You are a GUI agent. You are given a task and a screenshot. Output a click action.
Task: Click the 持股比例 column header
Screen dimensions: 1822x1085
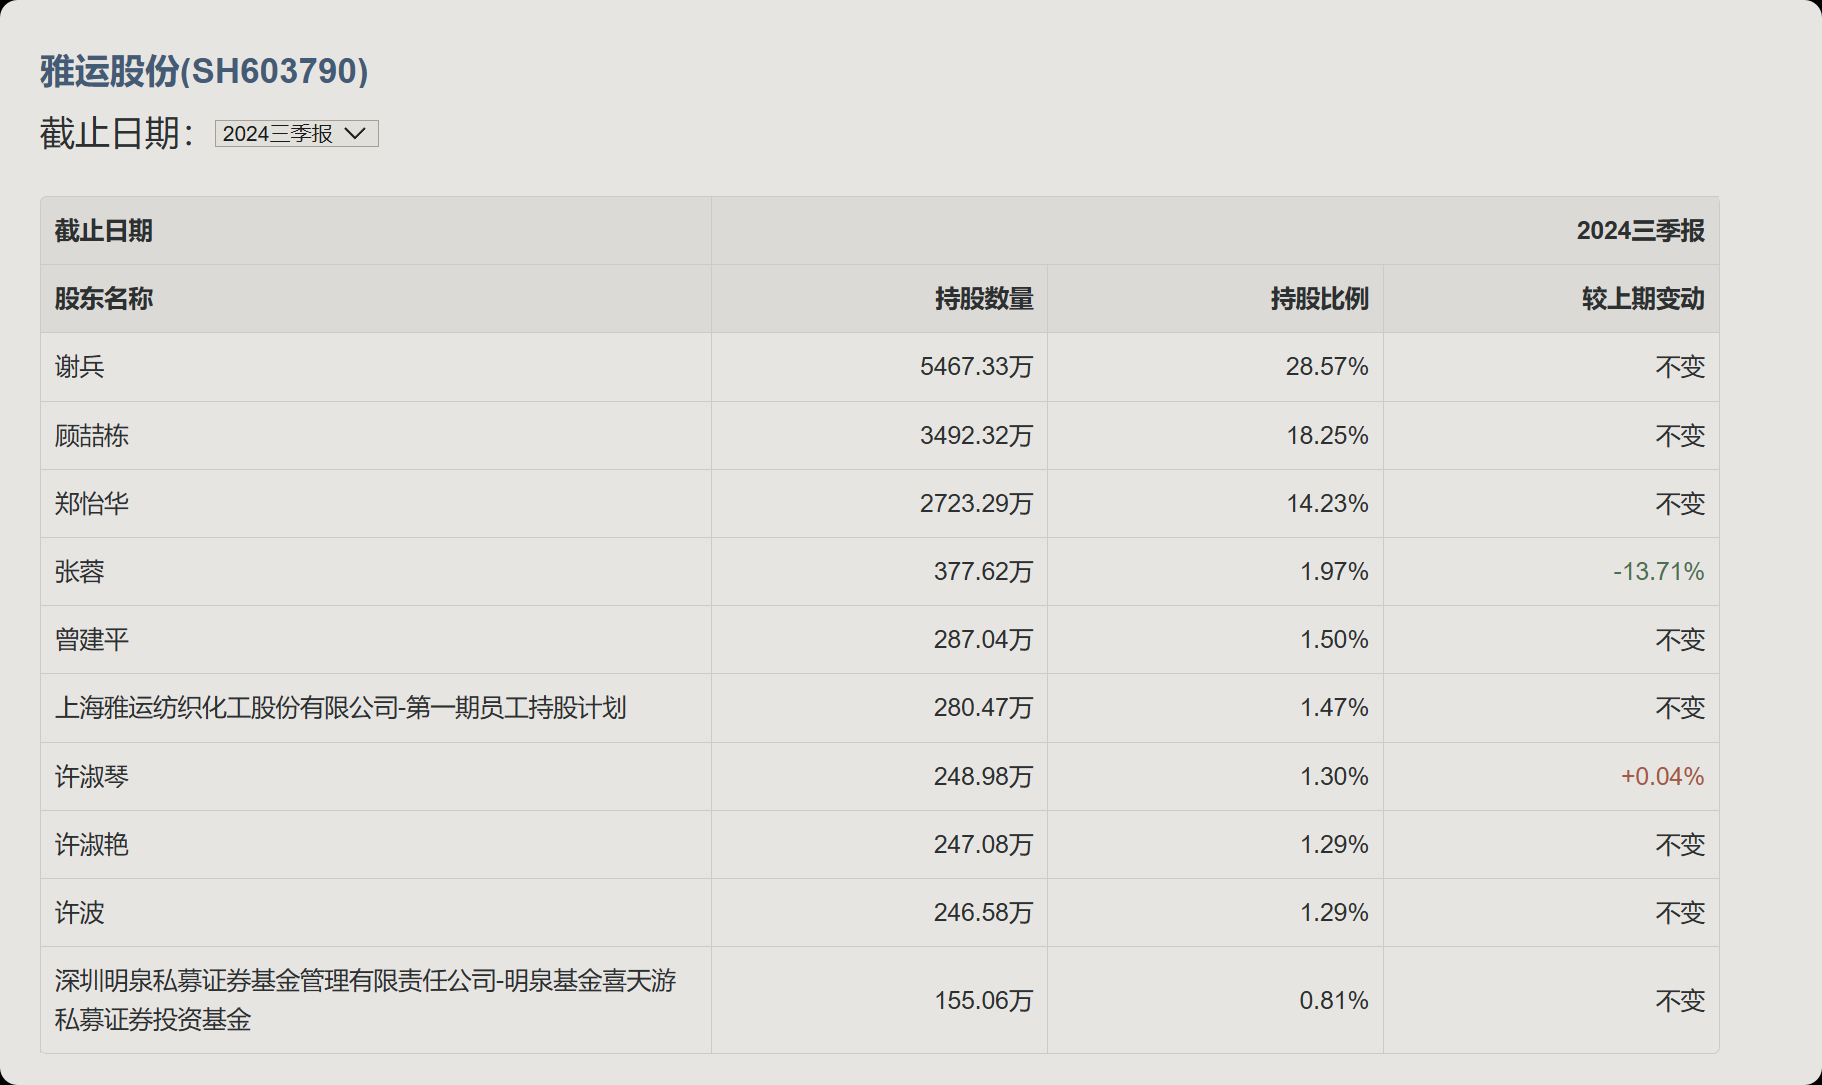(x=1319, y=299)
